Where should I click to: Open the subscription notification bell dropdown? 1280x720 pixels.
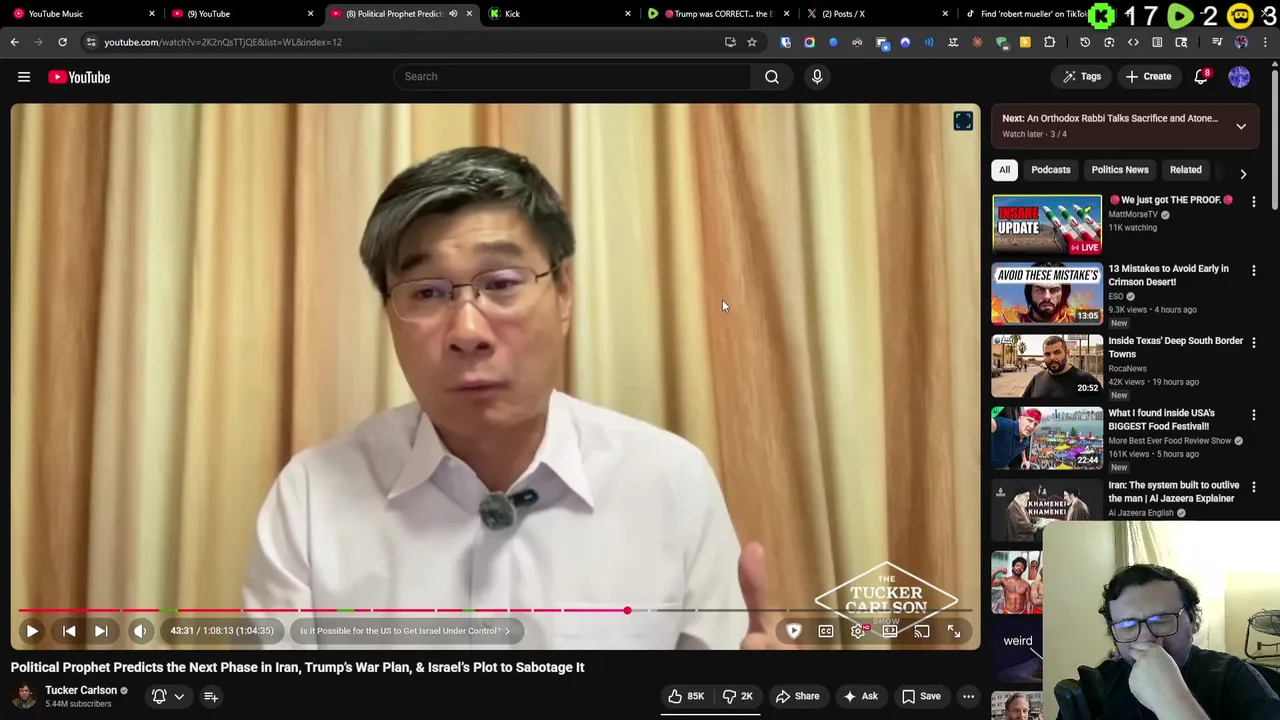tap(167, 696)
